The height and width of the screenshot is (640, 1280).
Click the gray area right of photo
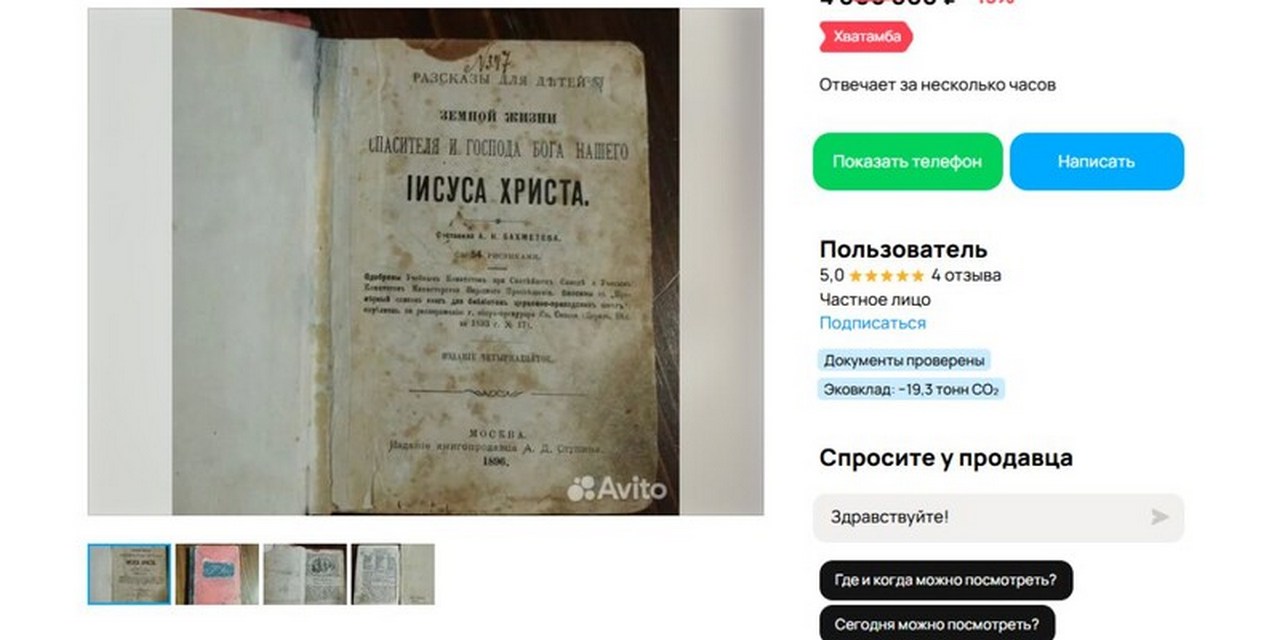[721, 262]
